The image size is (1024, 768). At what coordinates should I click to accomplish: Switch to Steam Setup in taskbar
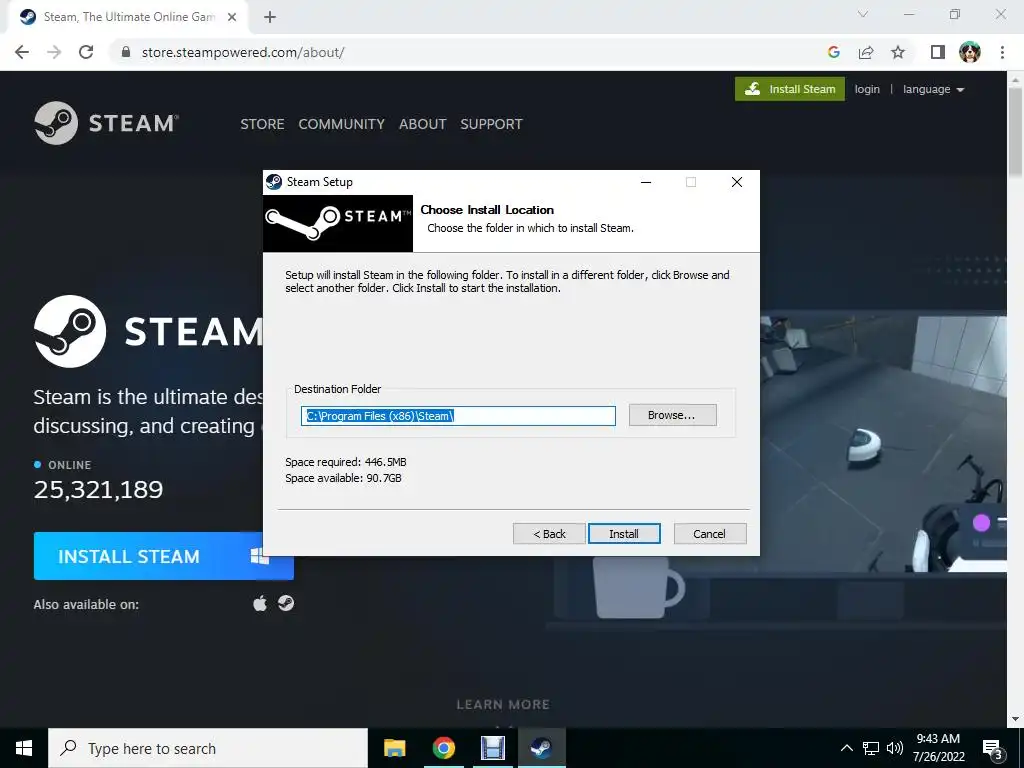(x=541, y=748)
